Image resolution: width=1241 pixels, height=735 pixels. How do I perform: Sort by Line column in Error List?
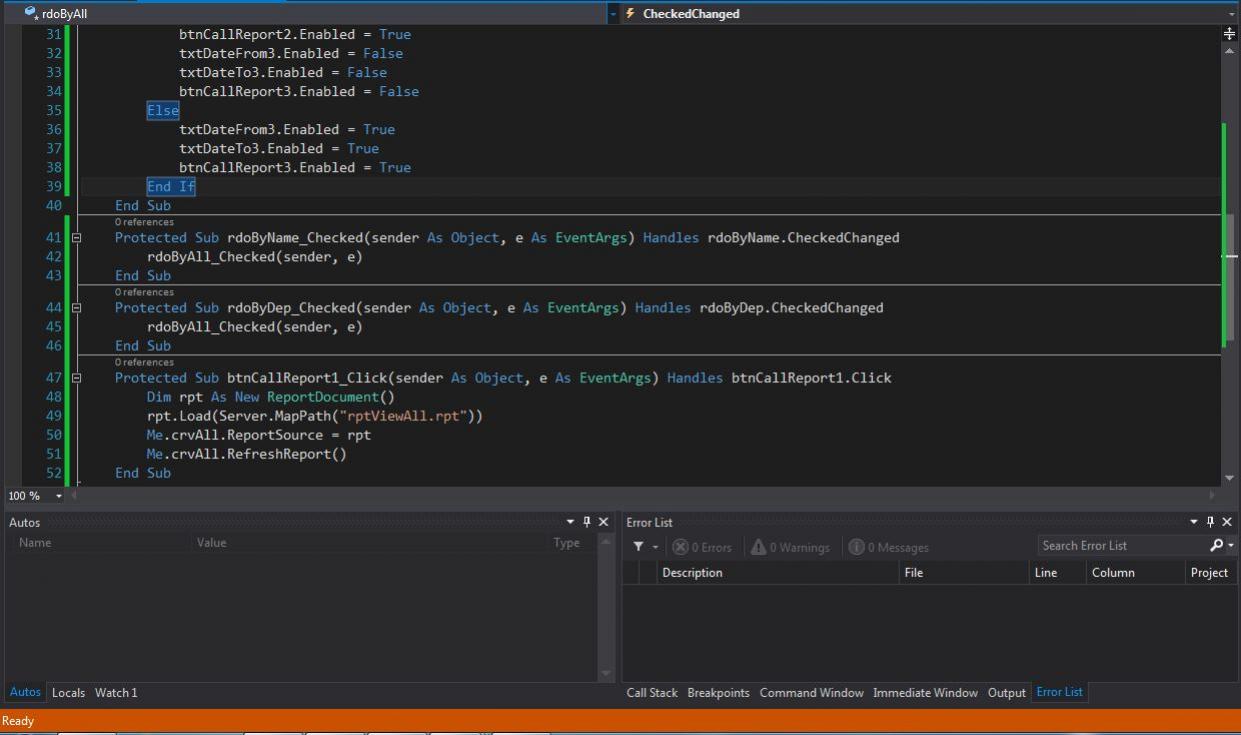(1057, 573)
